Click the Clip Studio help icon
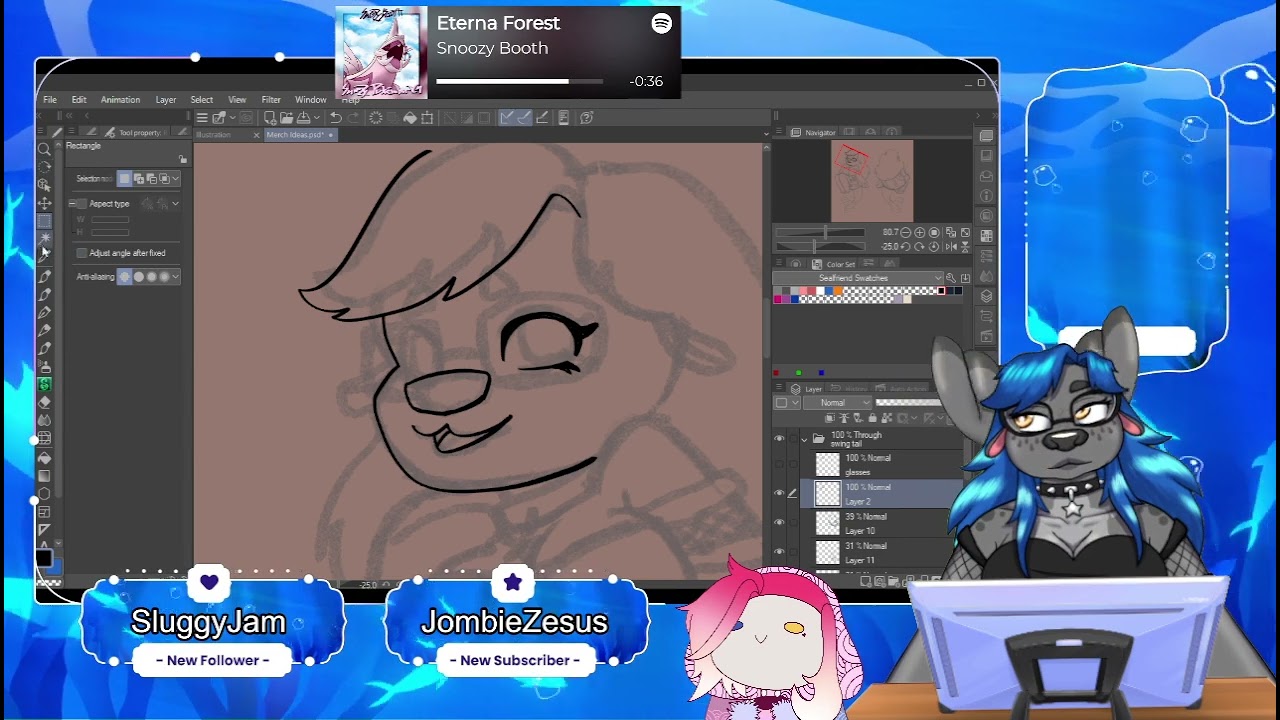The height and width of the screenshot is (720, 1280). tap(586, 118)
